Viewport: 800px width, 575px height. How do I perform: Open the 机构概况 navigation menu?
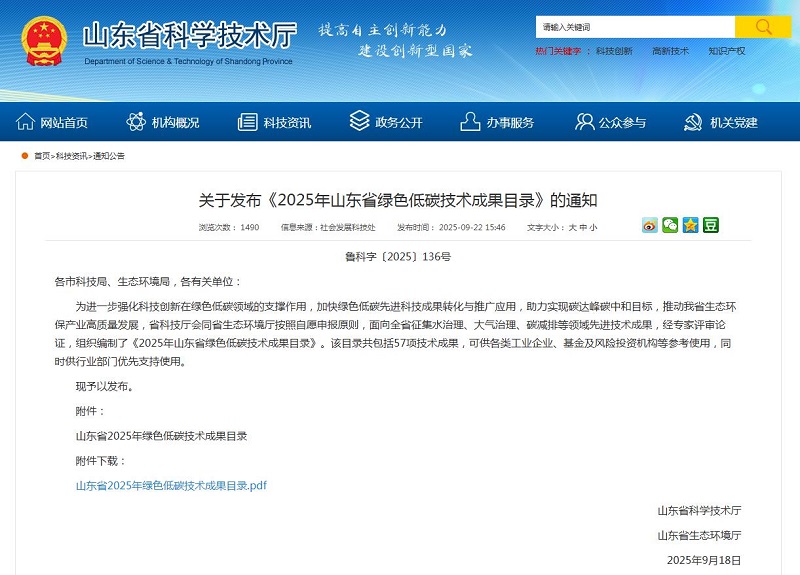click(x=163, y=122)
